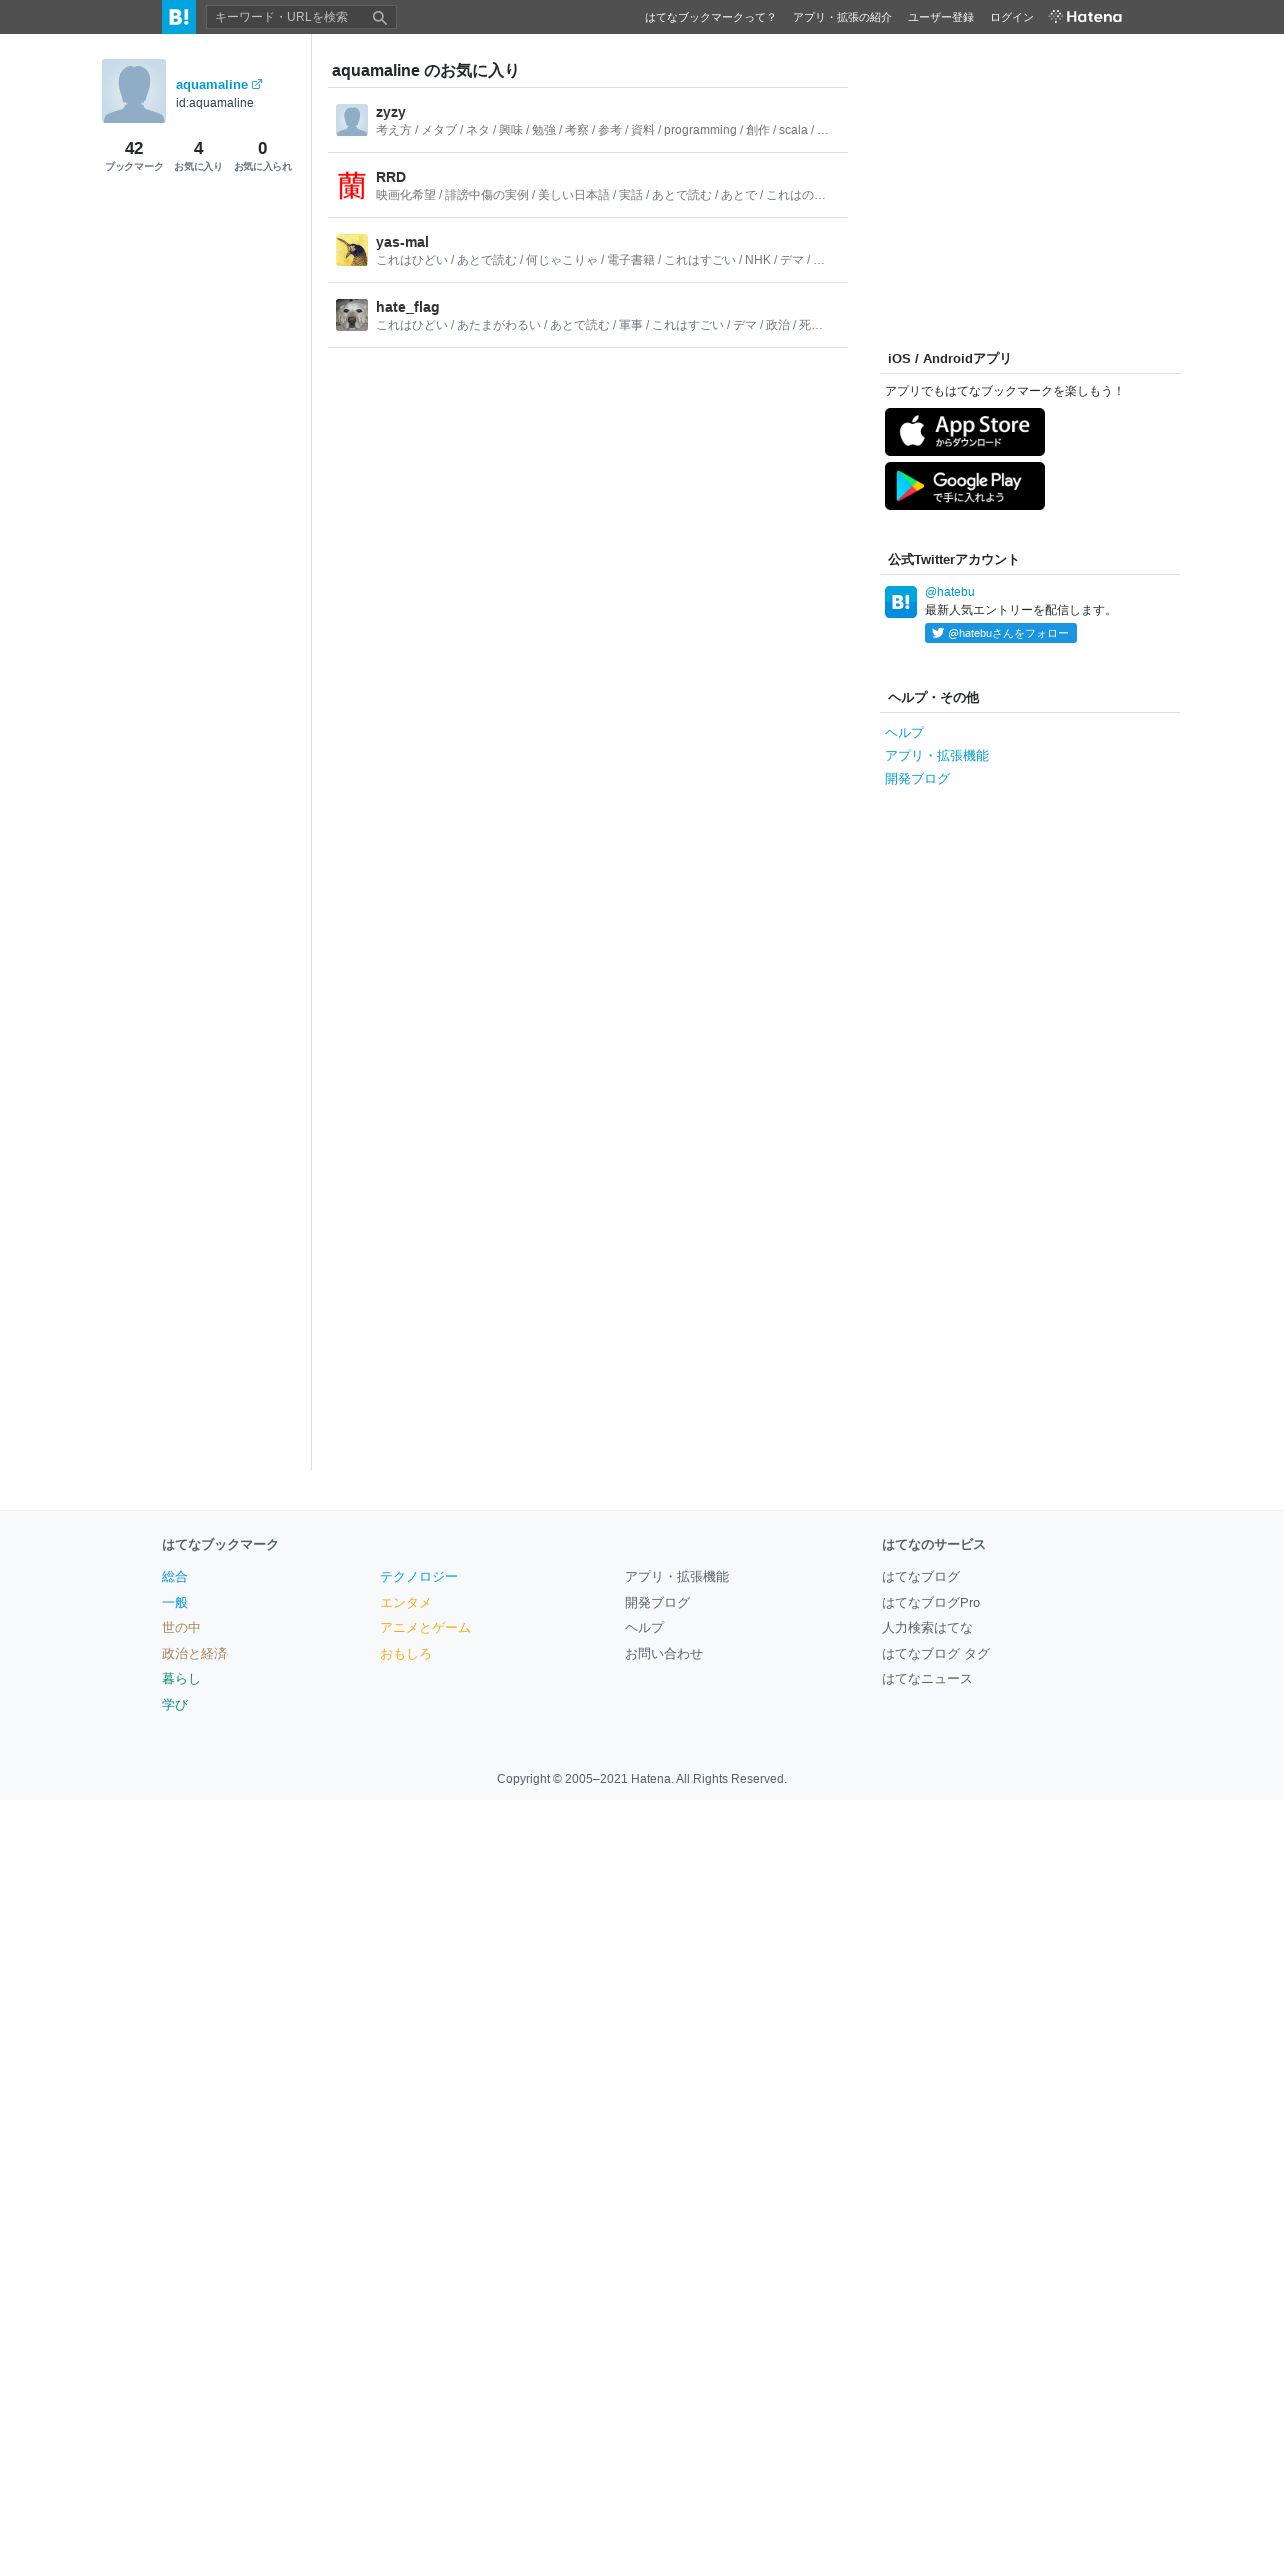The image size is (1284, 2568).
Task: Open the @hatebu Twitter link
Action: (950, 592)
